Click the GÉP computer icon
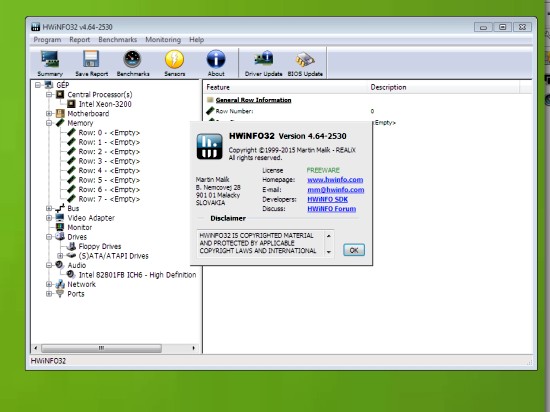Viewport: 550px width, 412px height. [x=49, y=85]
